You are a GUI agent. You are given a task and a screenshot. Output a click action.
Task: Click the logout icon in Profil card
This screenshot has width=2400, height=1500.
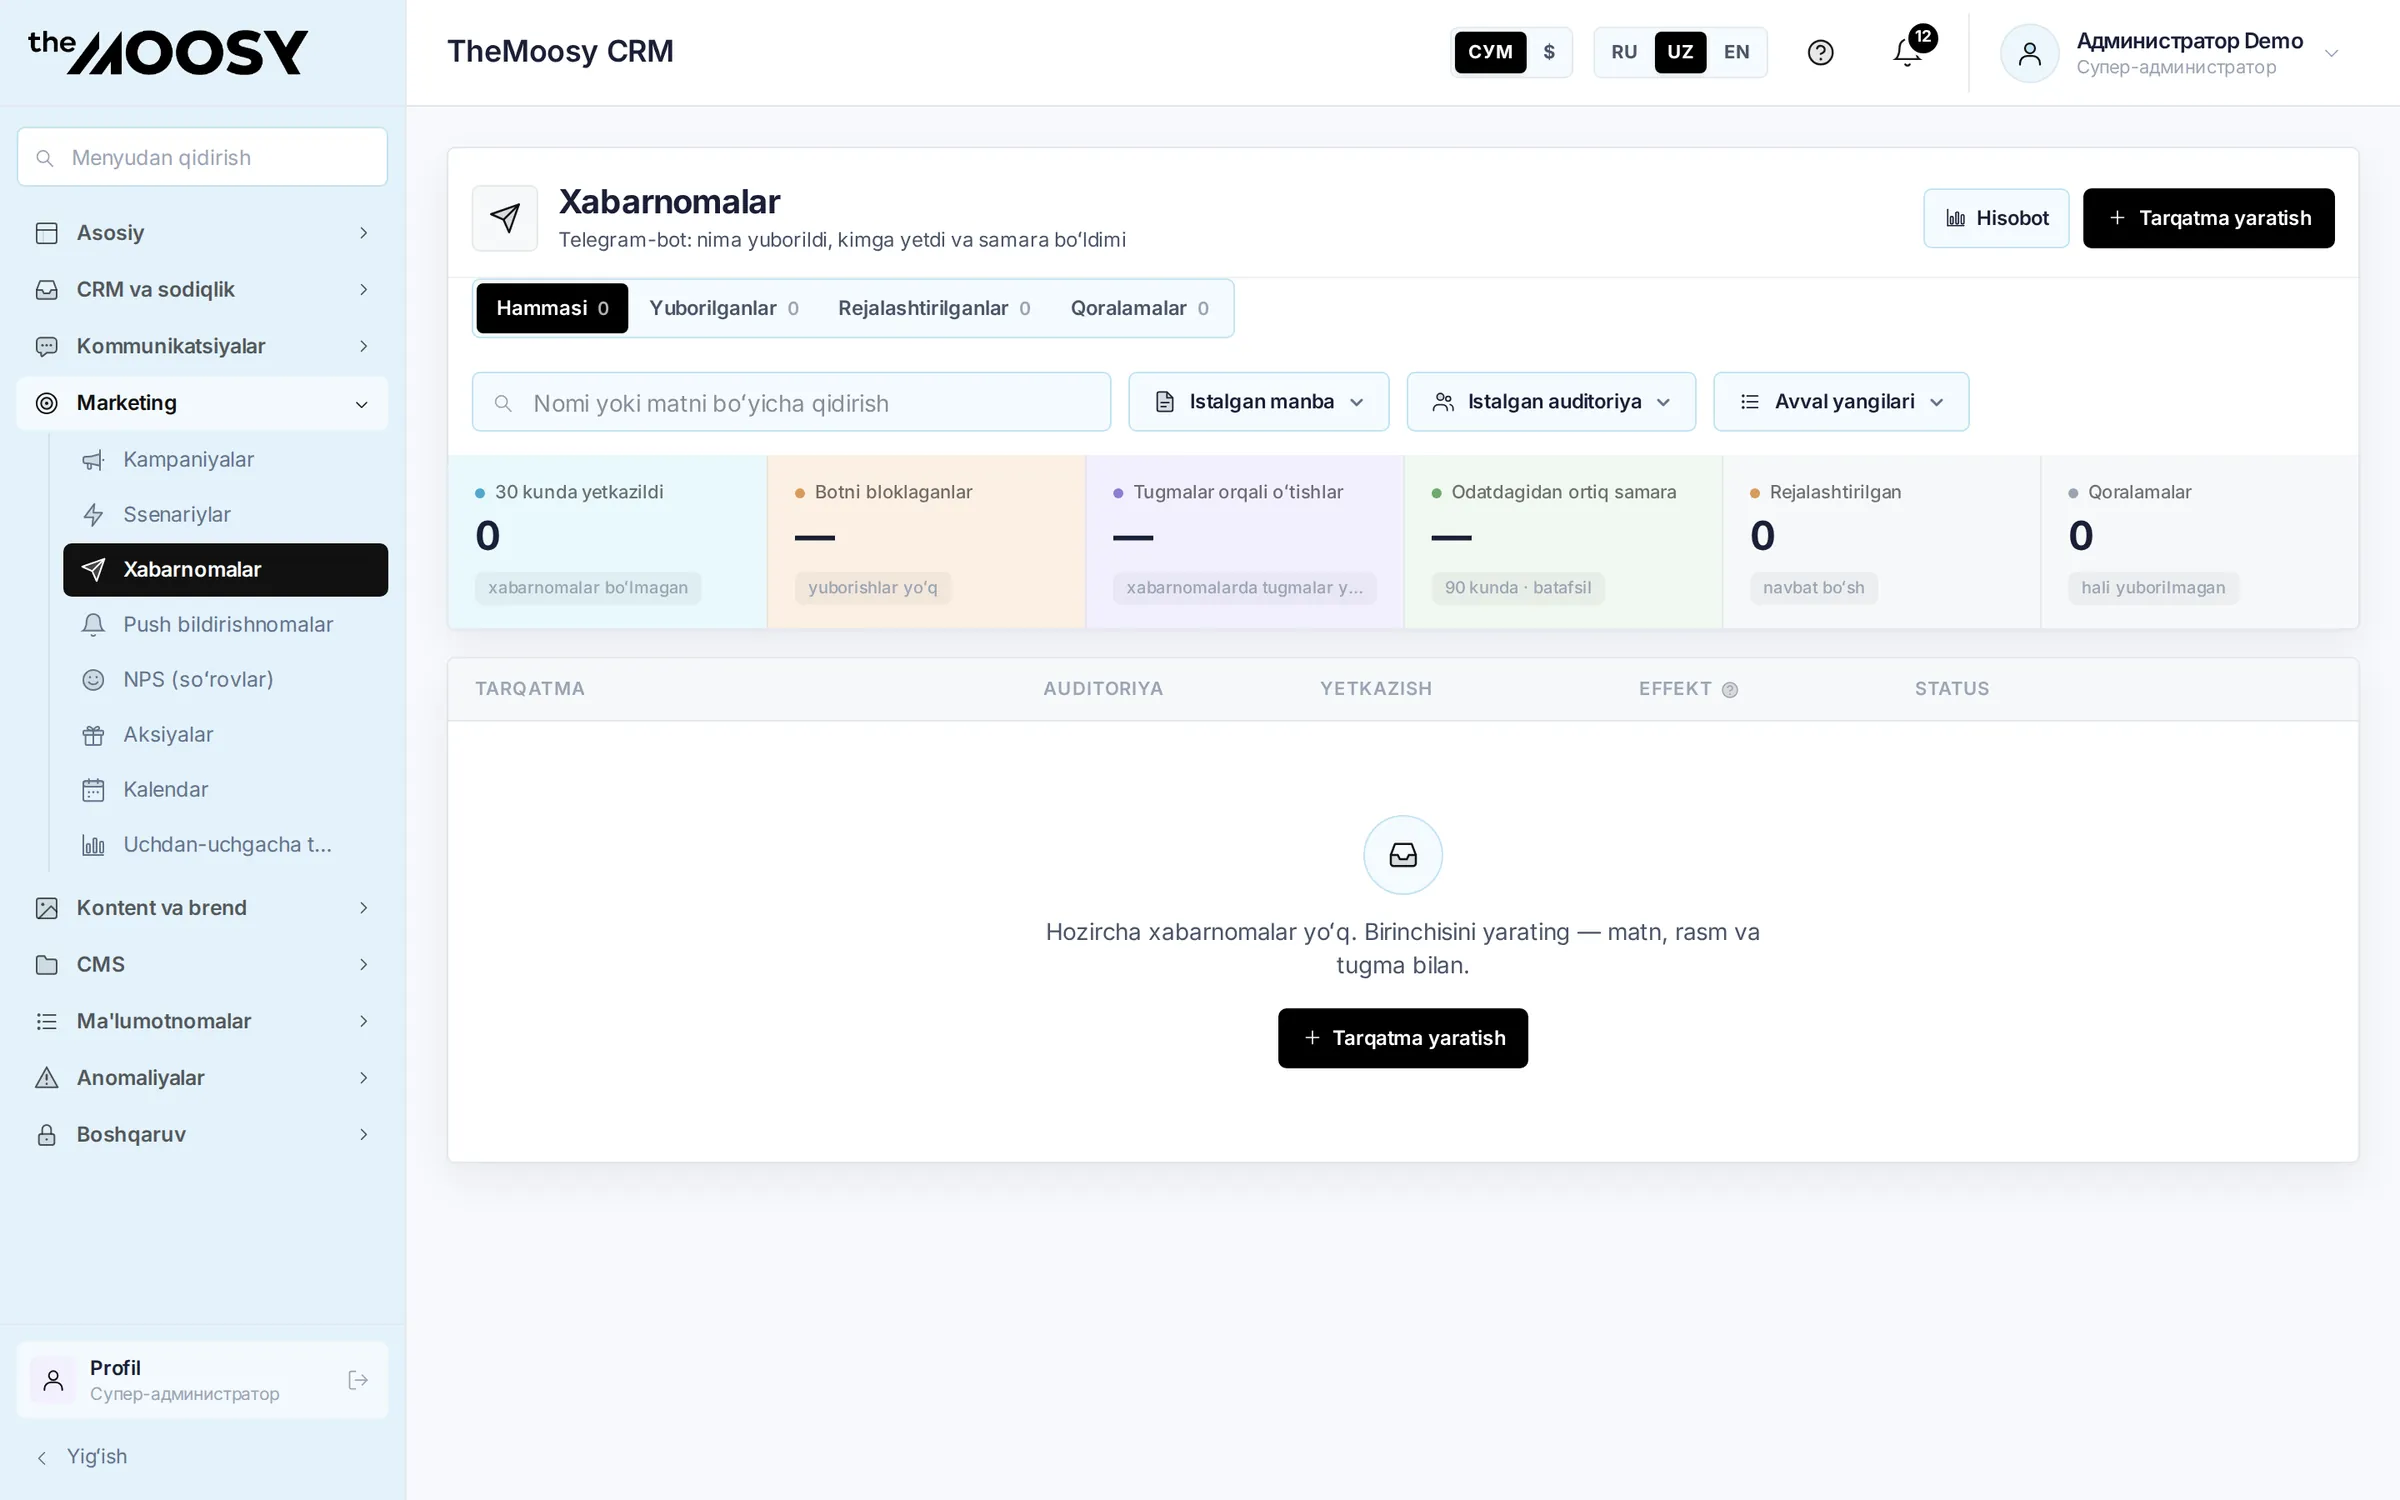coord(358,1380)
